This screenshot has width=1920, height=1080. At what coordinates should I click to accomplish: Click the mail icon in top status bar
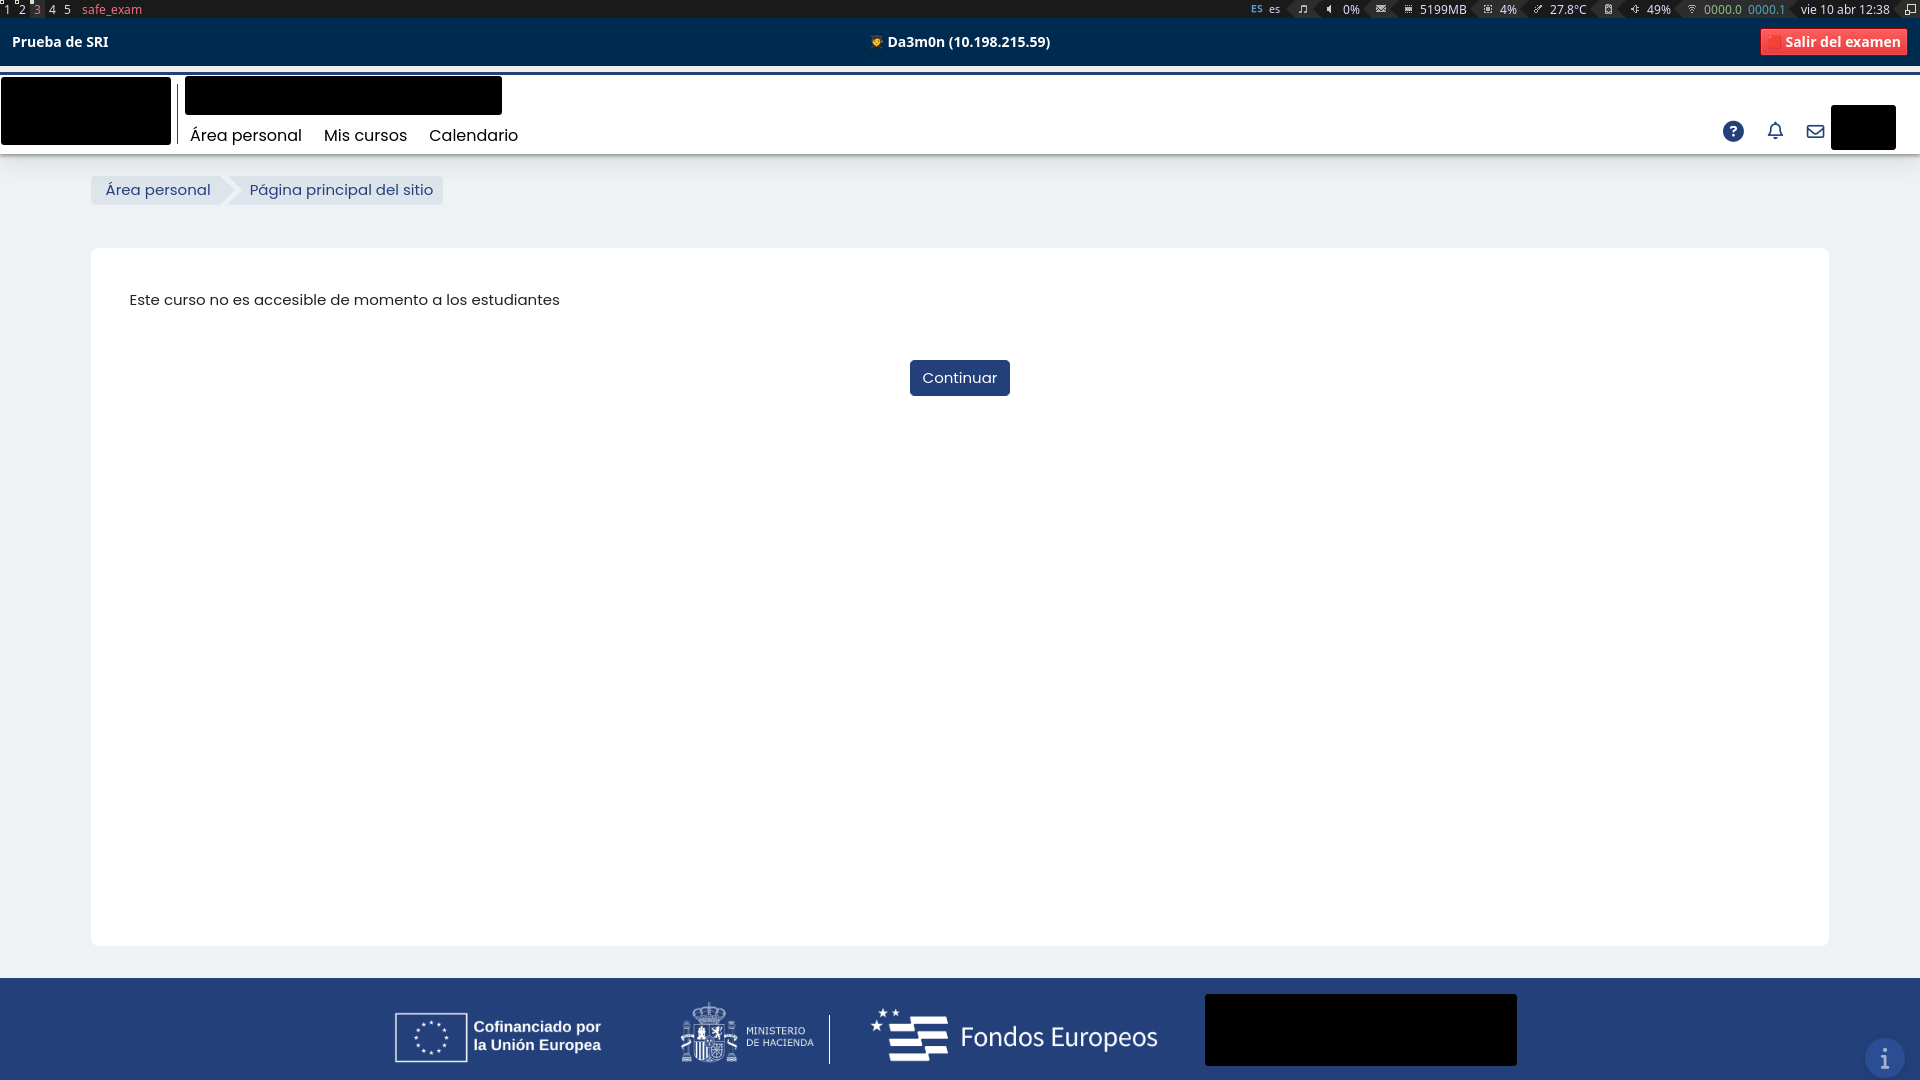(1381, 9)
